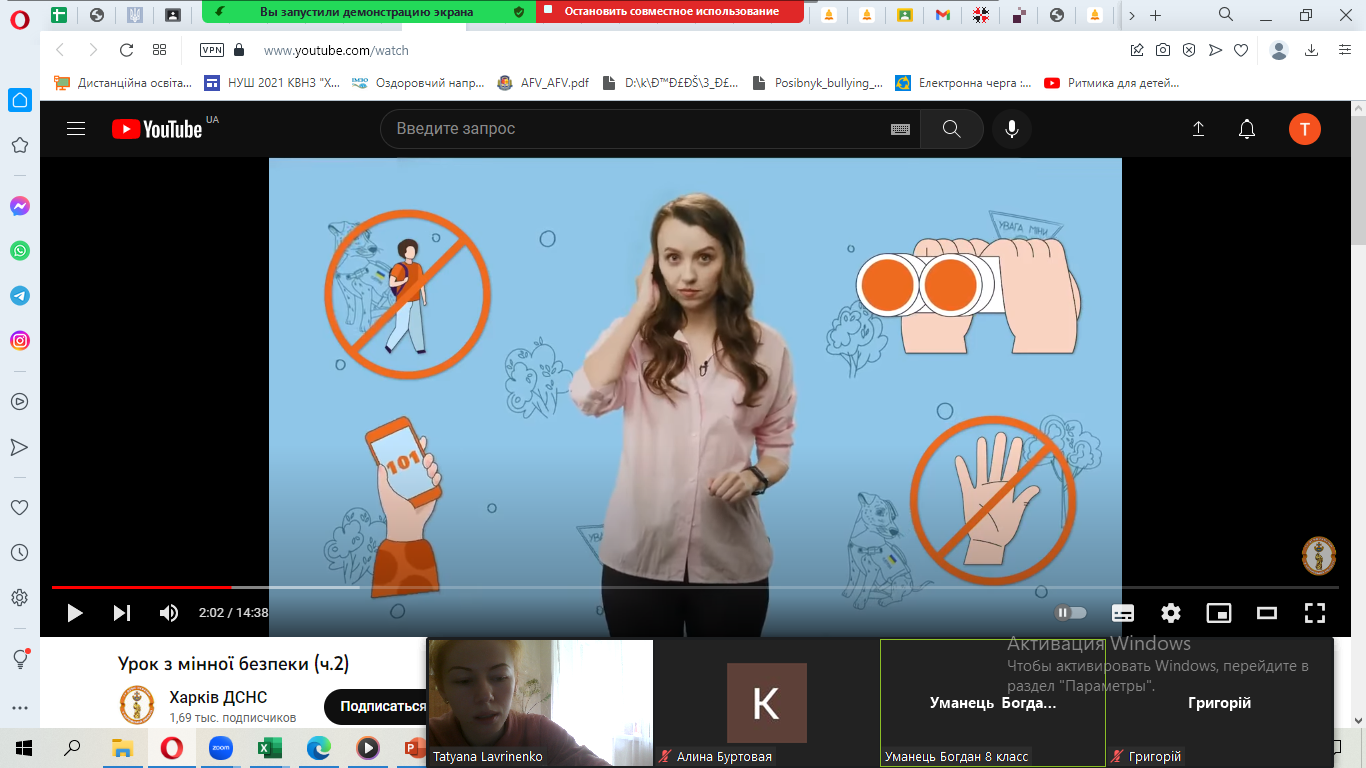Search open tabs with magnifier icon

click(1226, 14)
